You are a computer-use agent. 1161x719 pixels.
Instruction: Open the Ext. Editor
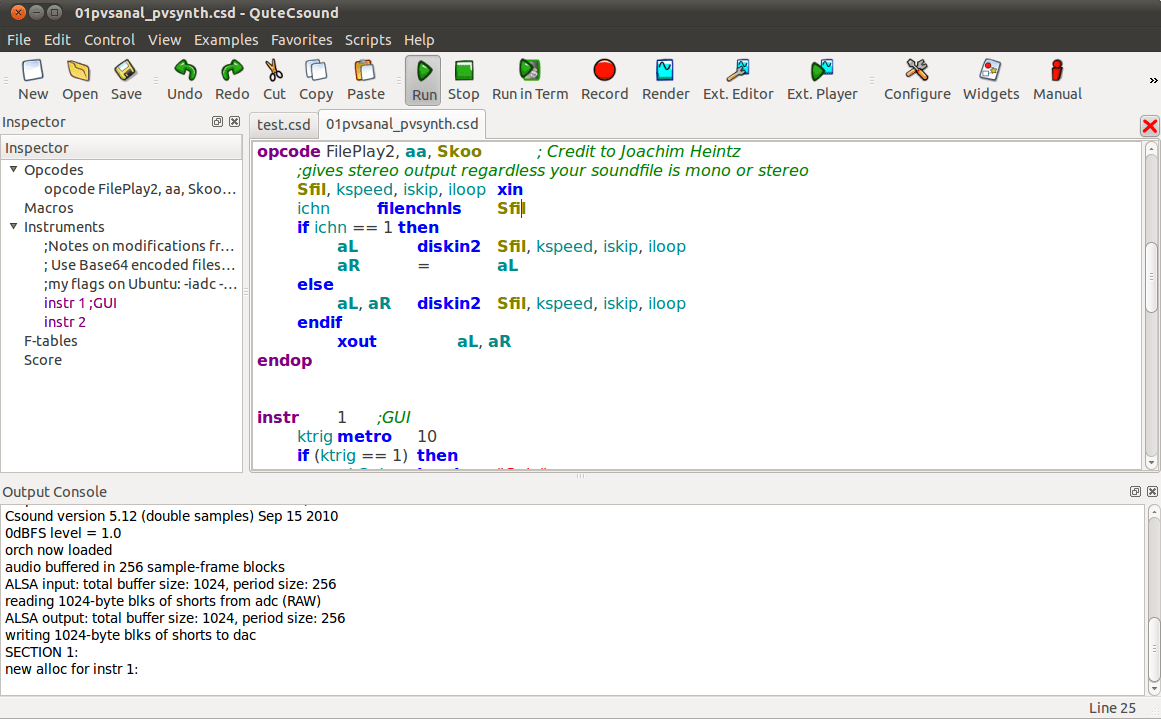pos(737,80)
